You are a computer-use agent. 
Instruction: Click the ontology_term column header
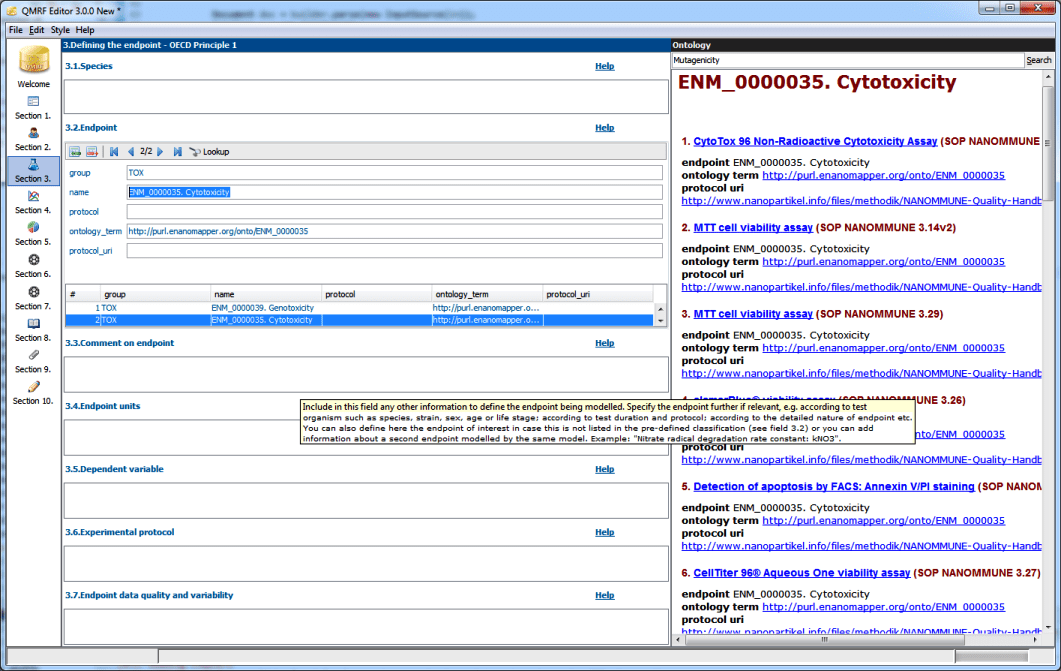(x=487, y=294)
